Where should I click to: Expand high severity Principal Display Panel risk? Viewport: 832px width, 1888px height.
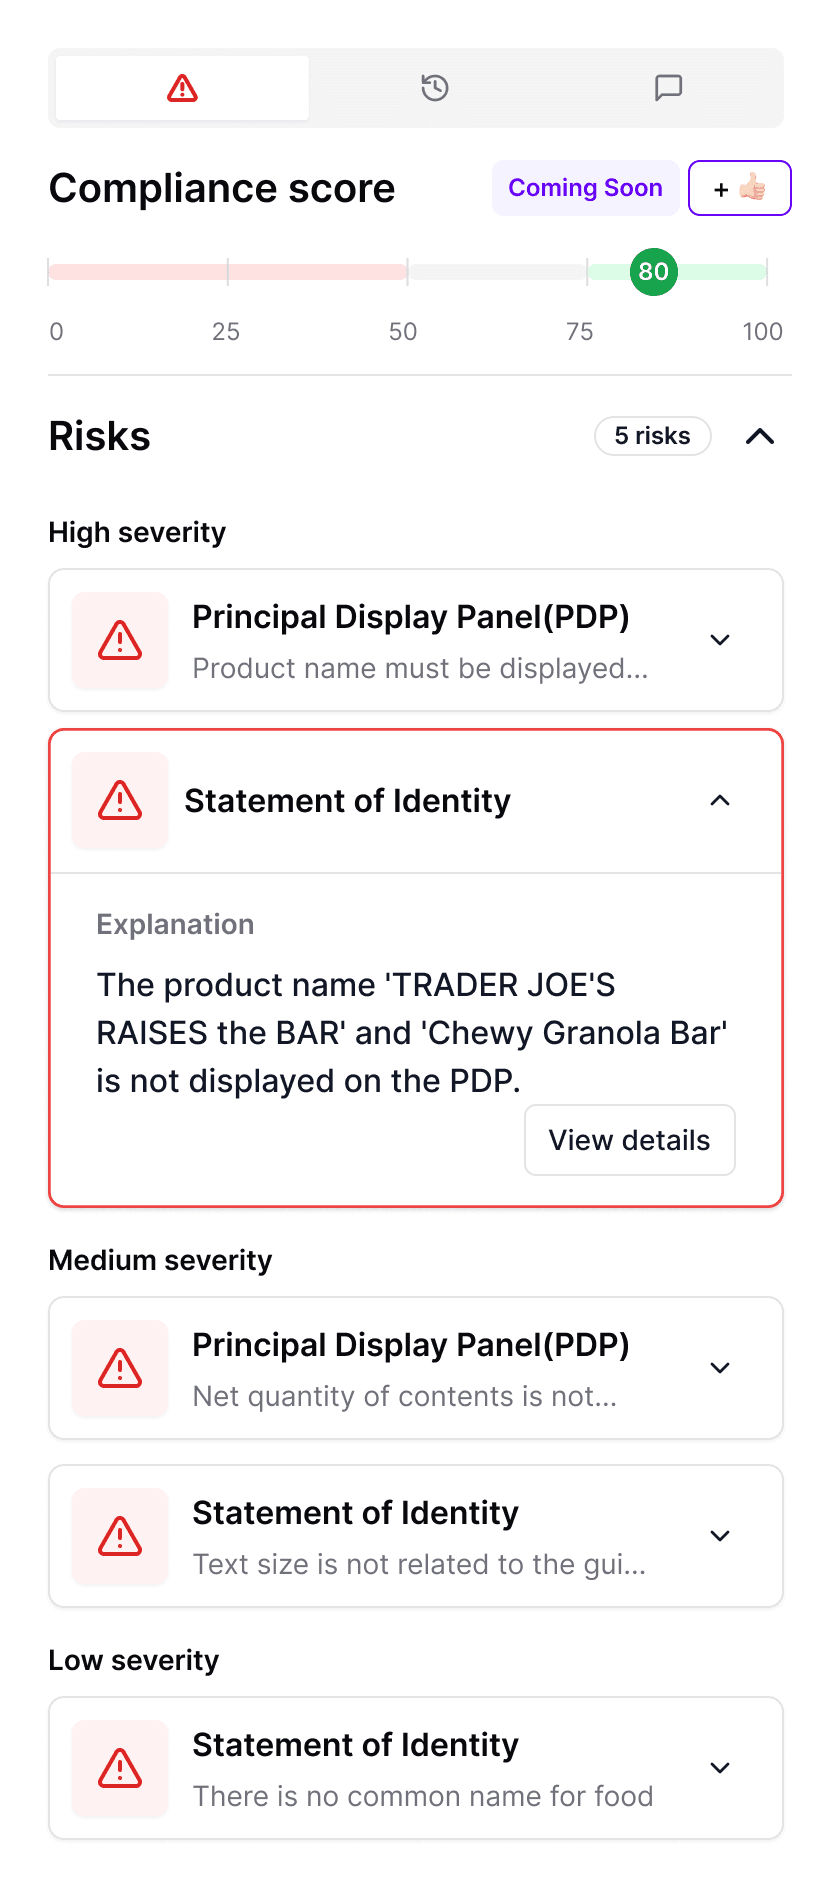pos(720,640)
